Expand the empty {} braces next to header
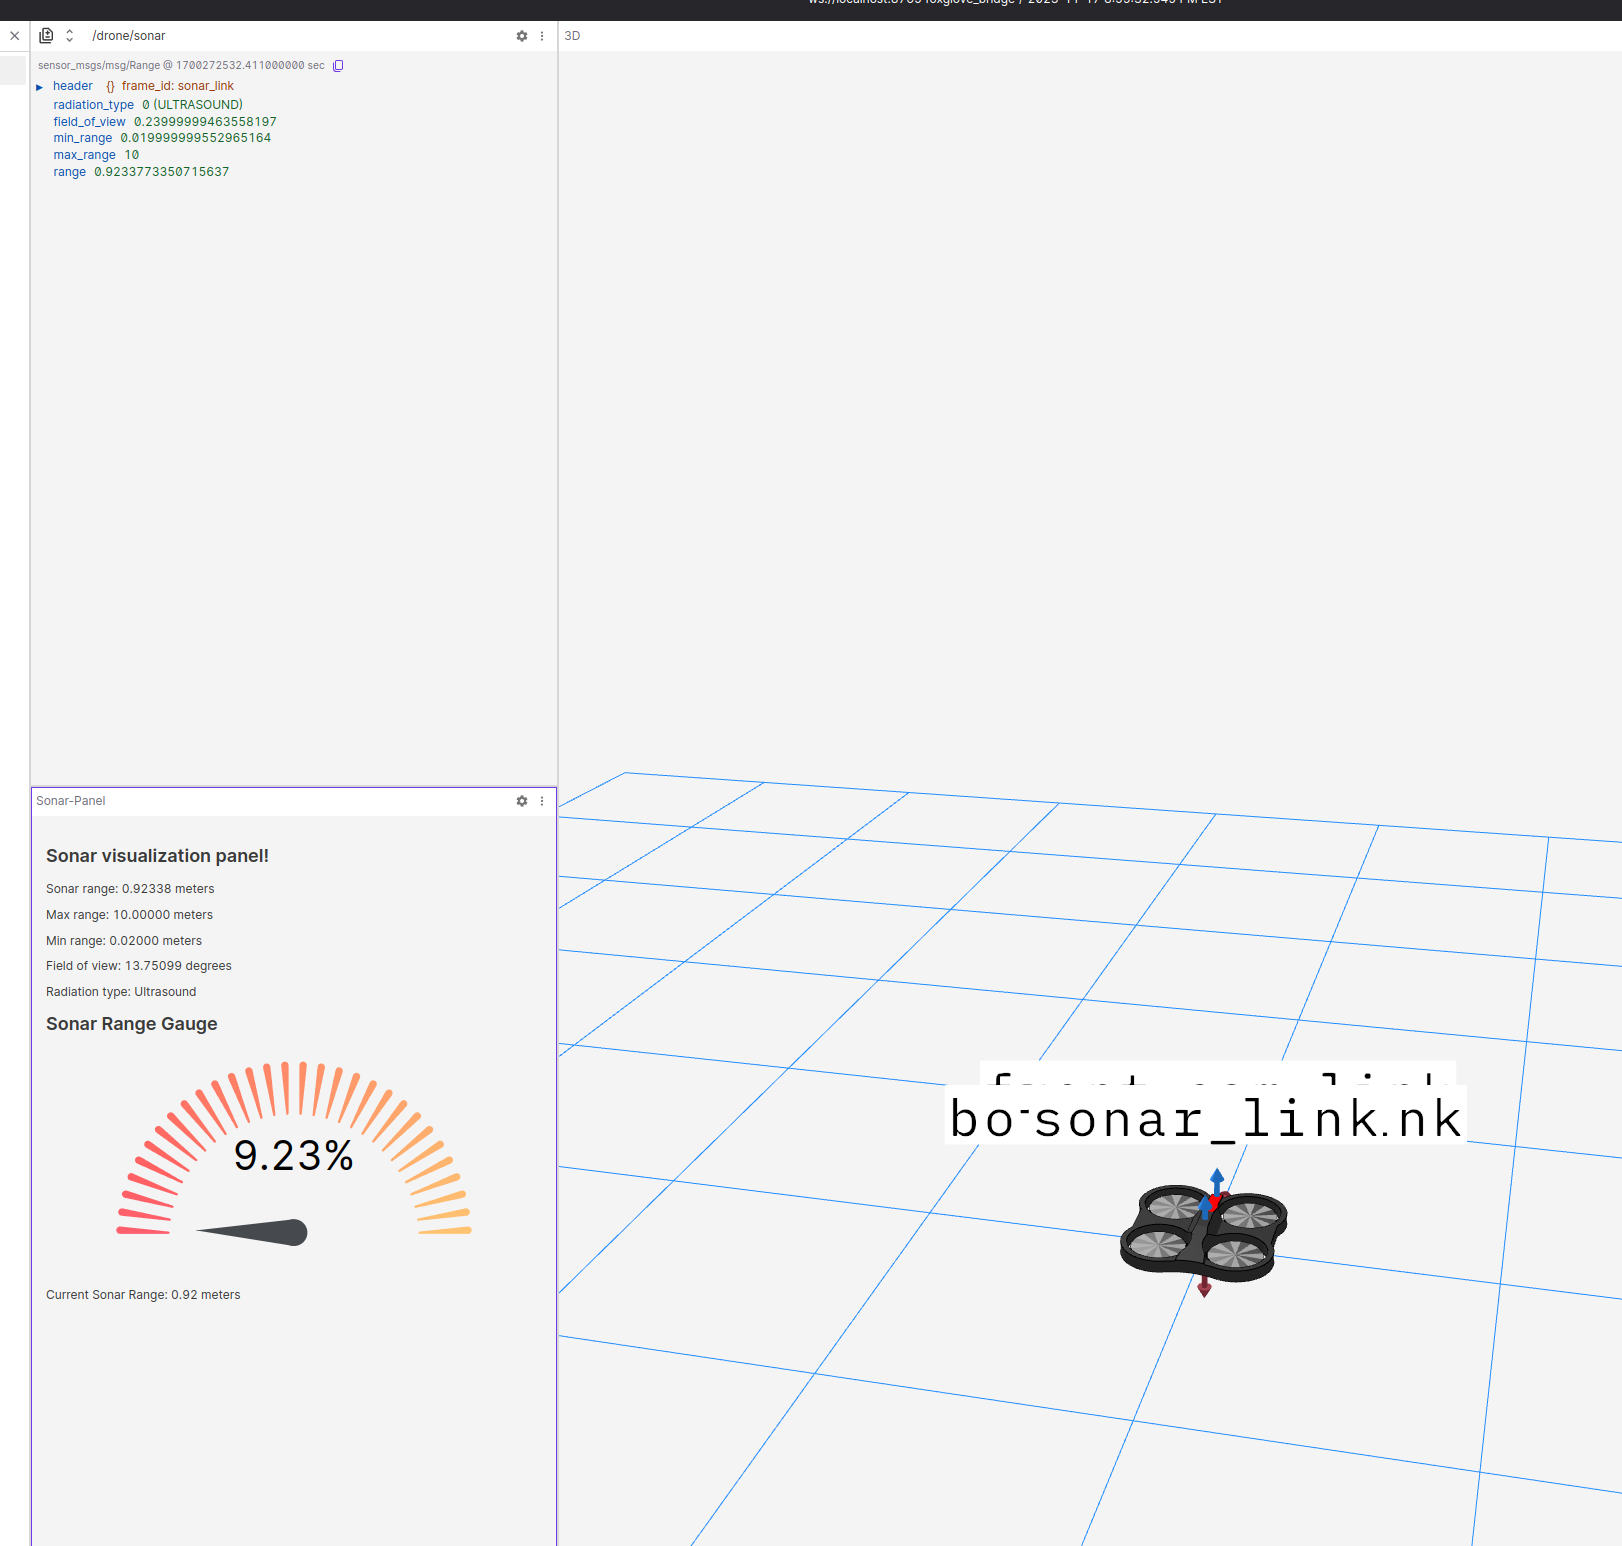 coord(108,86)
